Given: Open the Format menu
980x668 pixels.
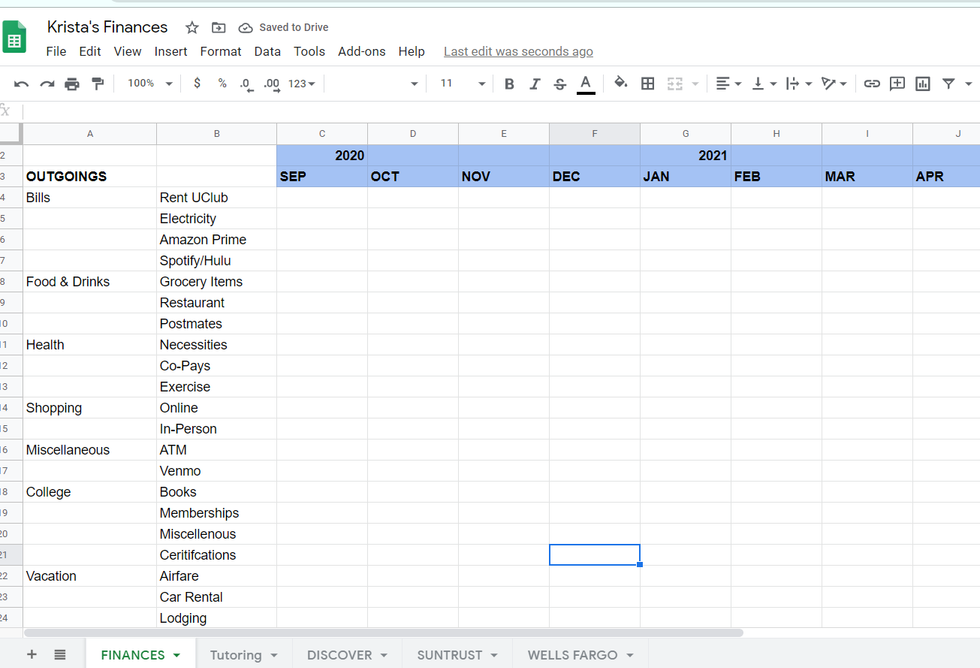Looking at the screenshot, I should coord(220,51).
